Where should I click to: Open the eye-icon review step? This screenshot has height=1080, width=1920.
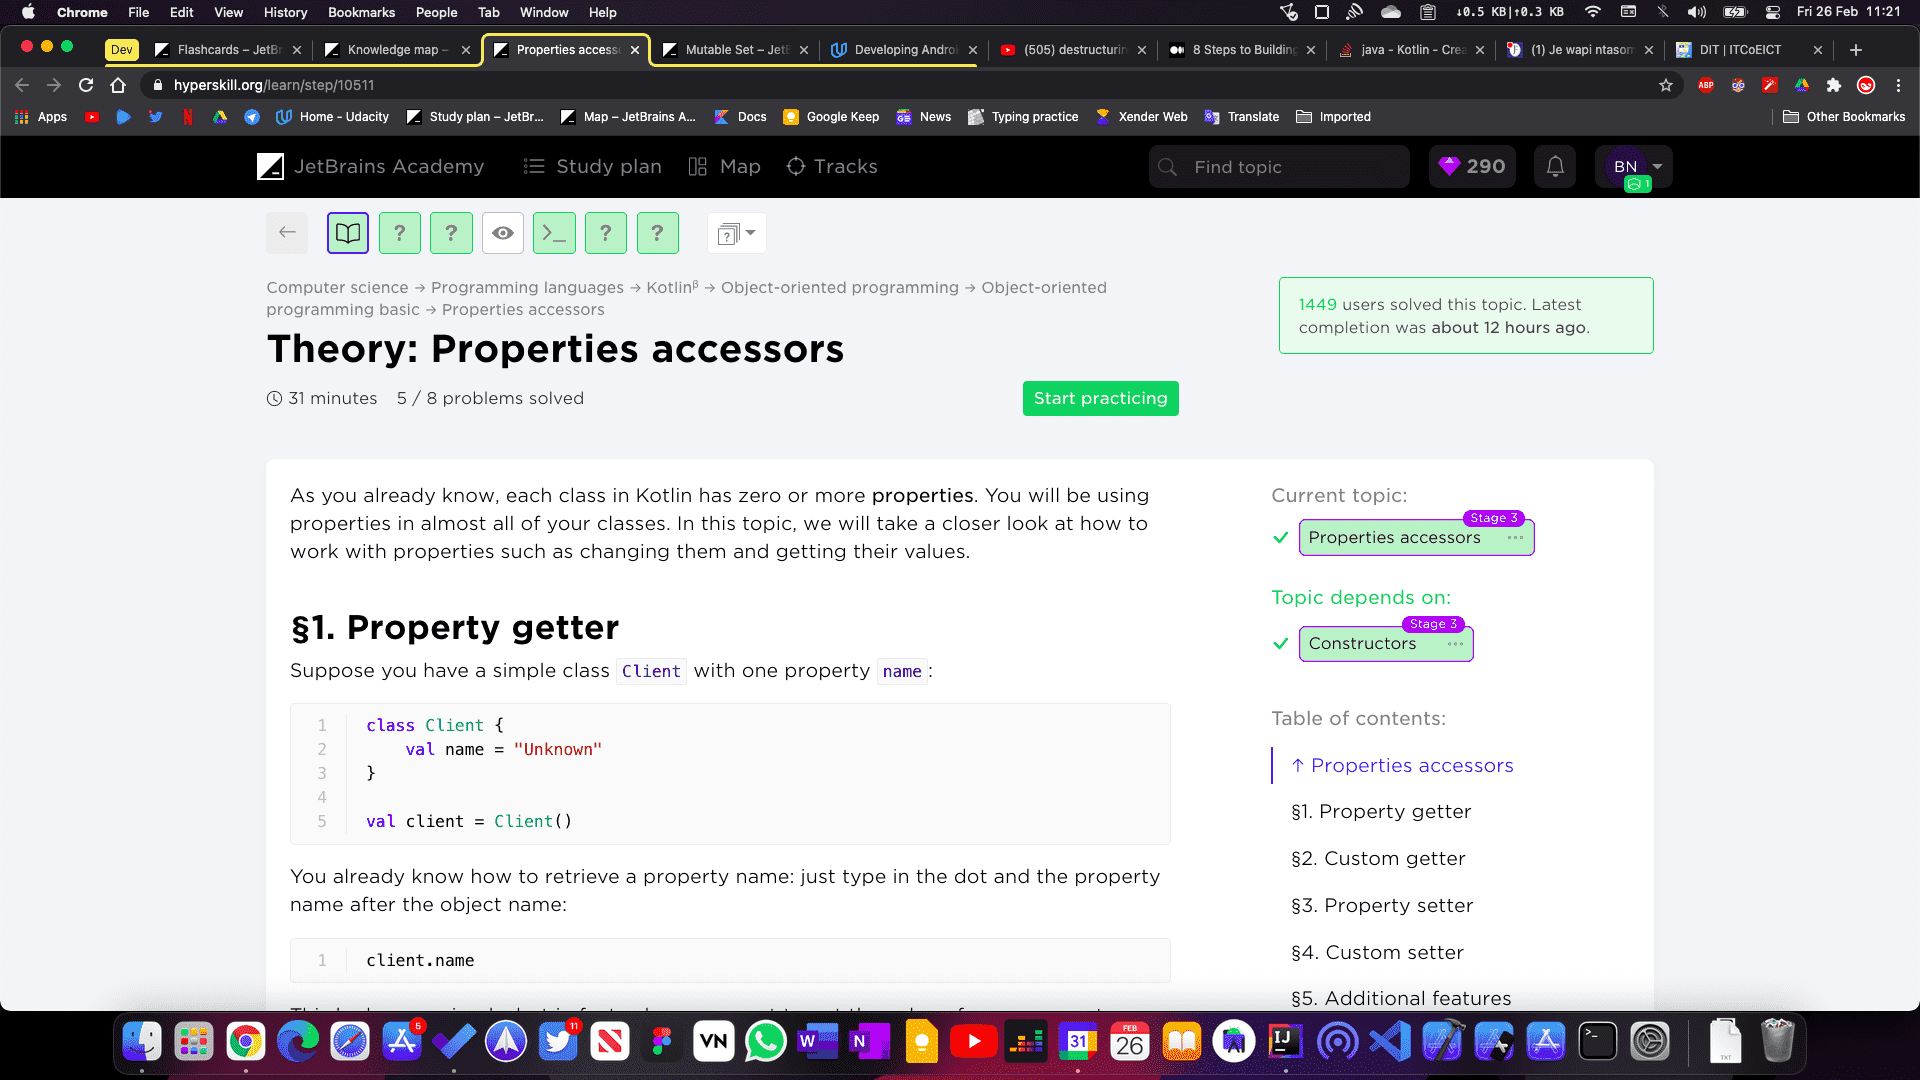coord(503,233)
